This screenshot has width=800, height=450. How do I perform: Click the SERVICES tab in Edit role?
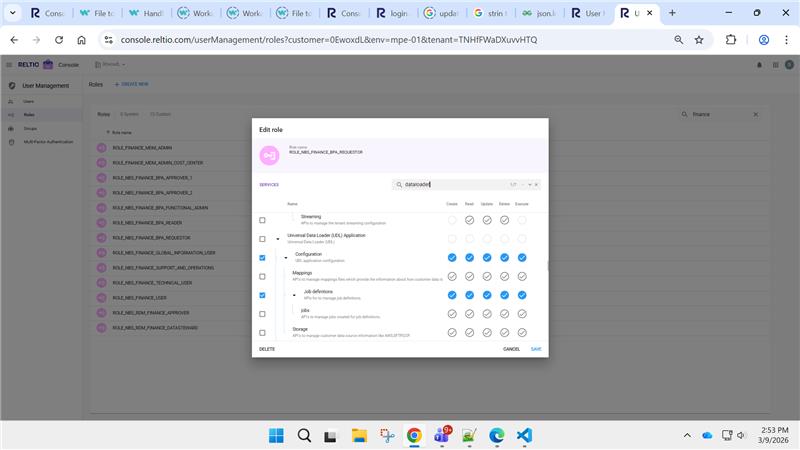pyautogui.click(x=269, y=185)
